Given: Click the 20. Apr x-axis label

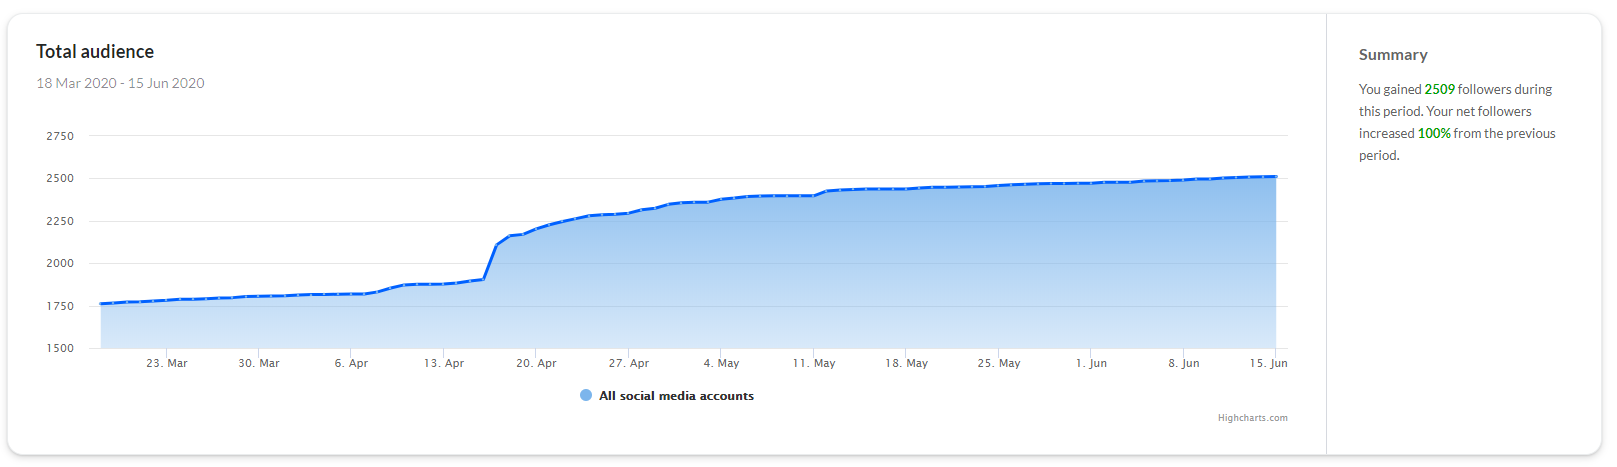Looking at the screenshot, I should [x=536, y=363].
